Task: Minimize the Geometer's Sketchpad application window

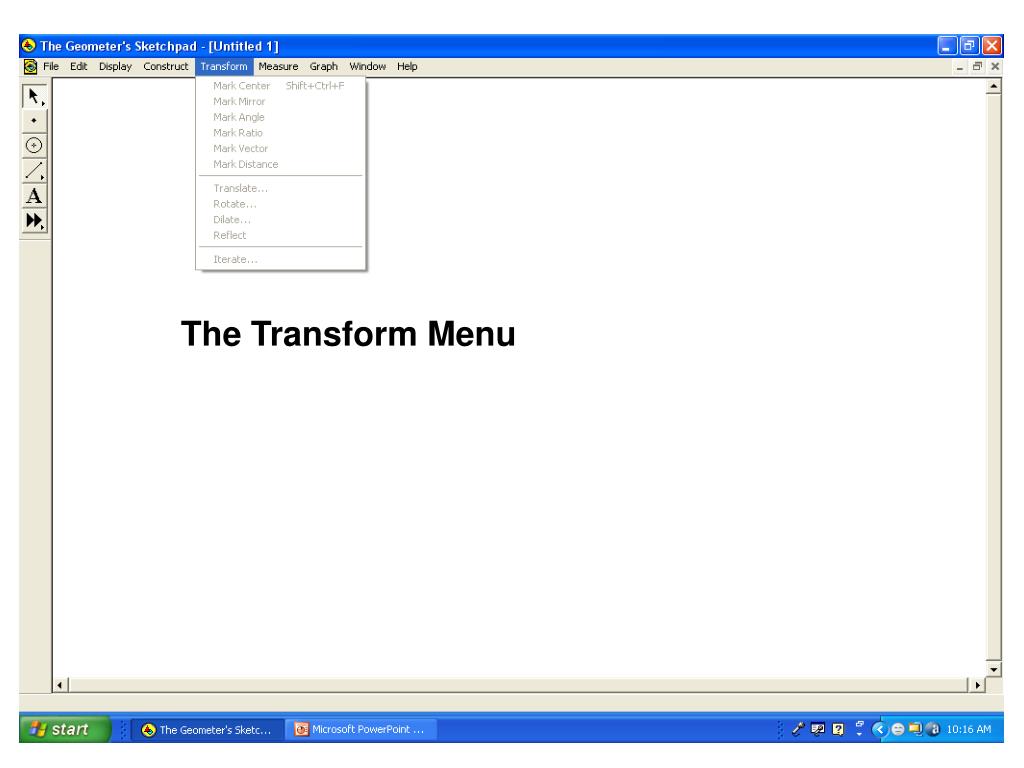Action: tap(947, 46)
